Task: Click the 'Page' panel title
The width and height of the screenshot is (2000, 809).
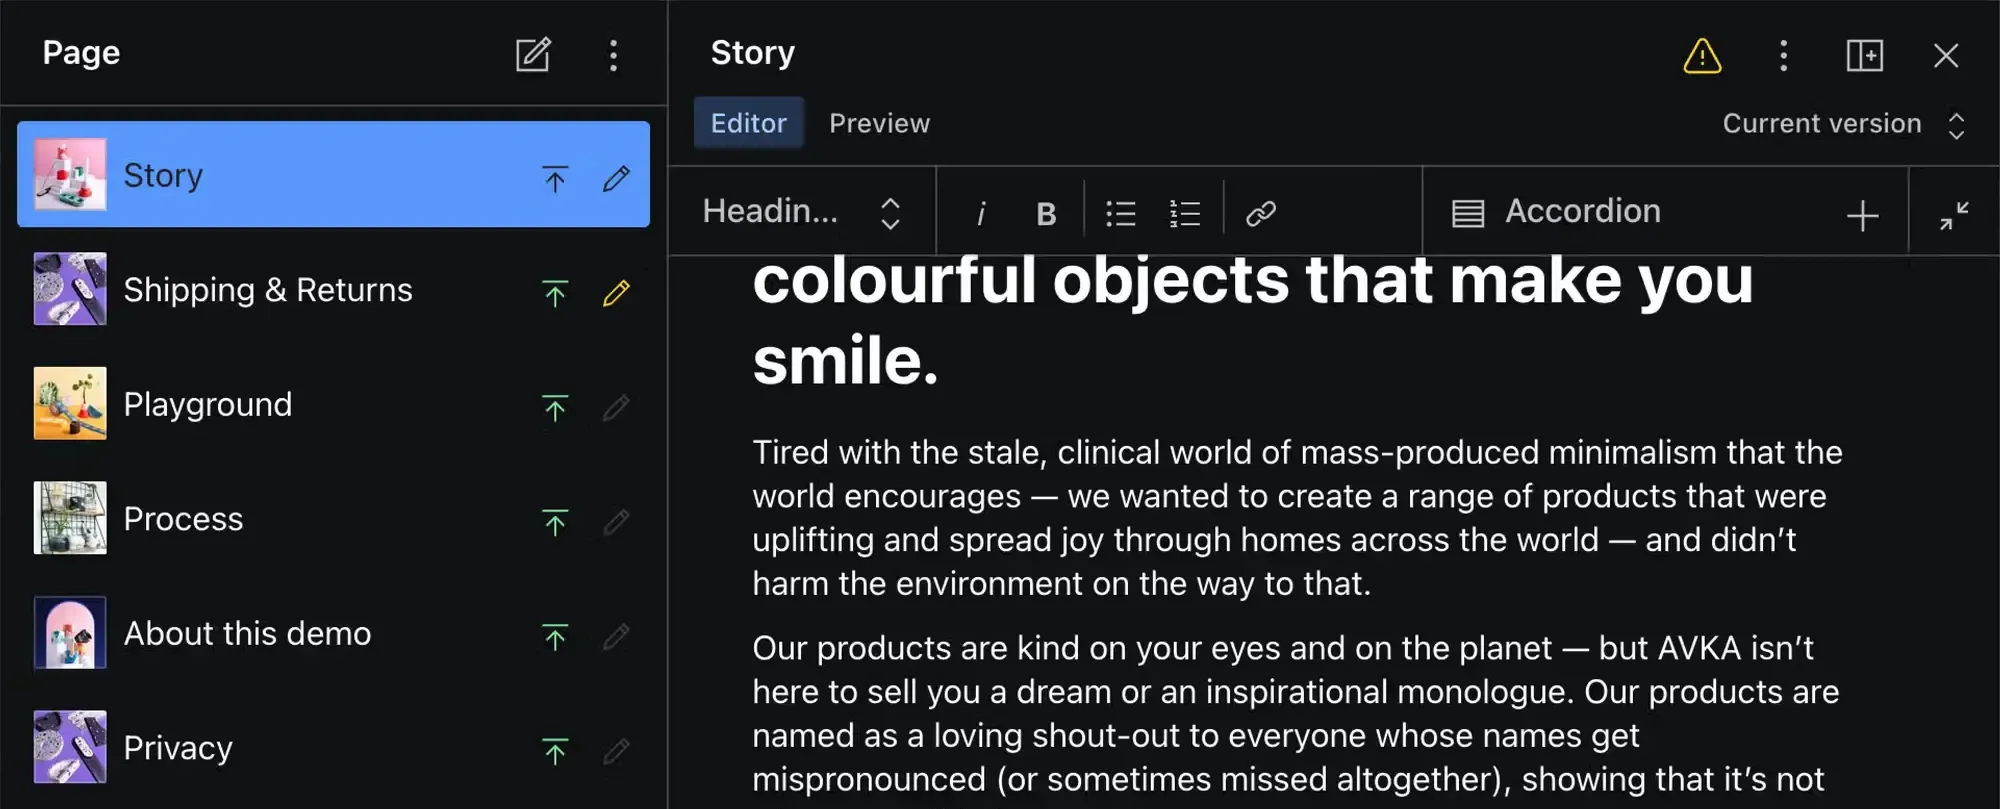Action: (x=81, y=53)
